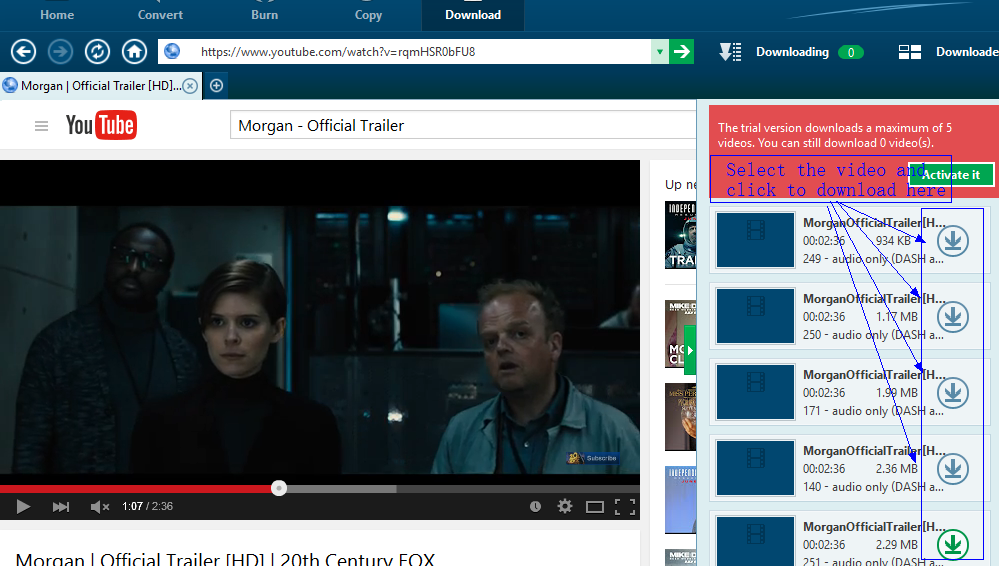Select the 250 audio only item thumbnail
The width and height of the screenshot is (999, 566).
(756, 316)
